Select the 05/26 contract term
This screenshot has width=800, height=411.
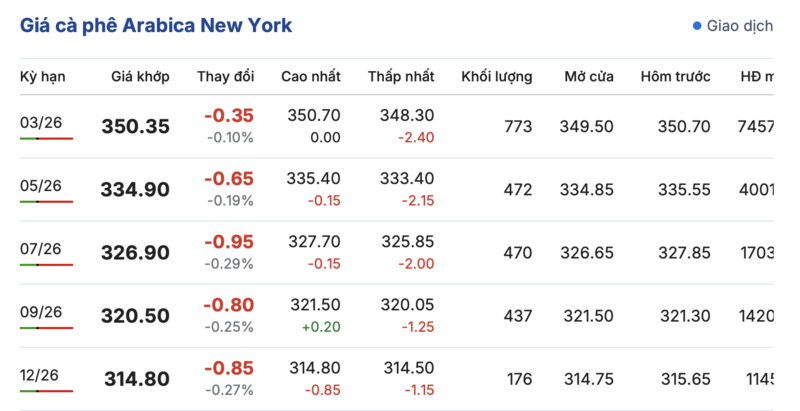tap(41, 185)
